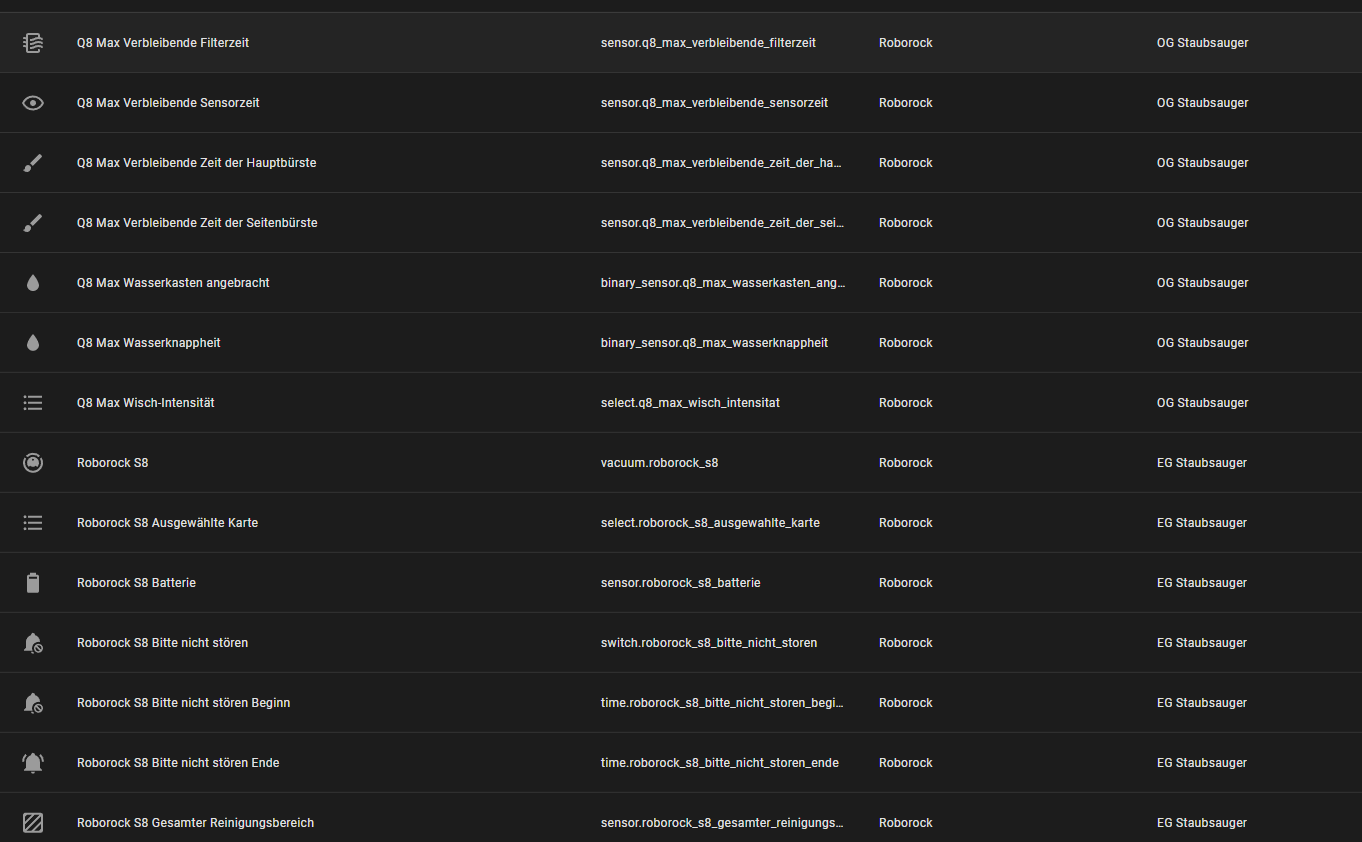Image resolution: width=1362 pixels, height=842 pixels.
Task: Click OG Staubsauger in the Seitenbürste row
Action: [1203, 223]
